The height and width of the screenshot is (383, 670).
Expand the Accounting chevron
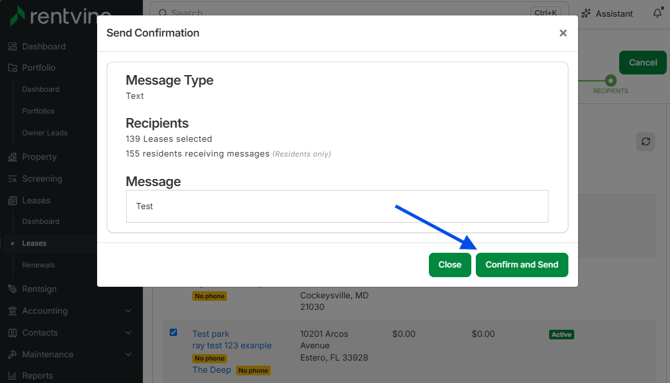click(x=128, y=311)
